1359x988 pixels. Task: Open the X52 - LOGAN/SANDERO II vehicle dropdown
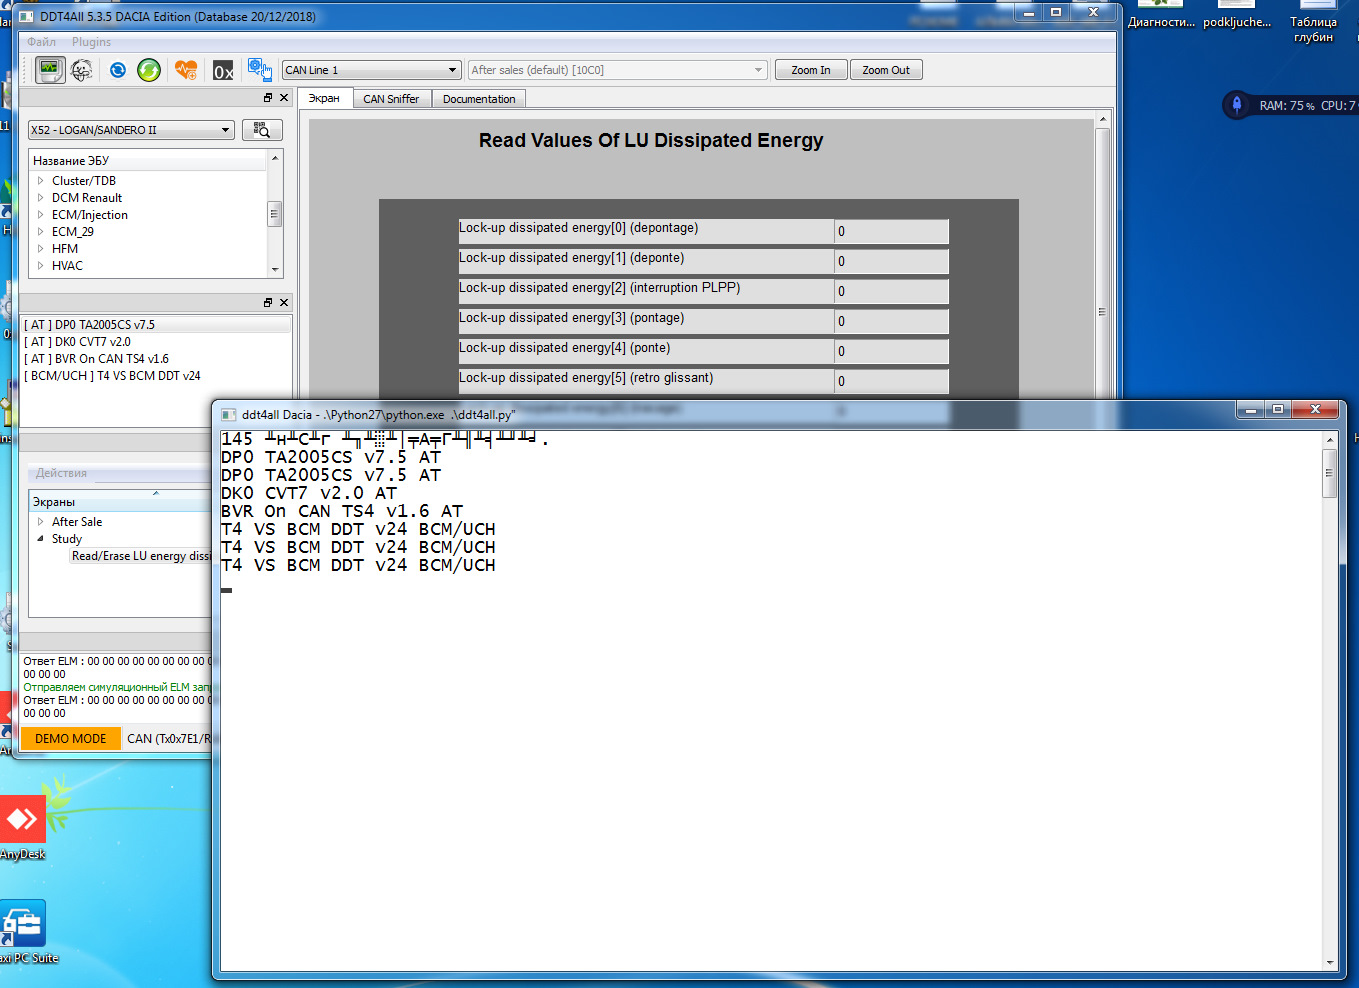click(x=131, y=130)
